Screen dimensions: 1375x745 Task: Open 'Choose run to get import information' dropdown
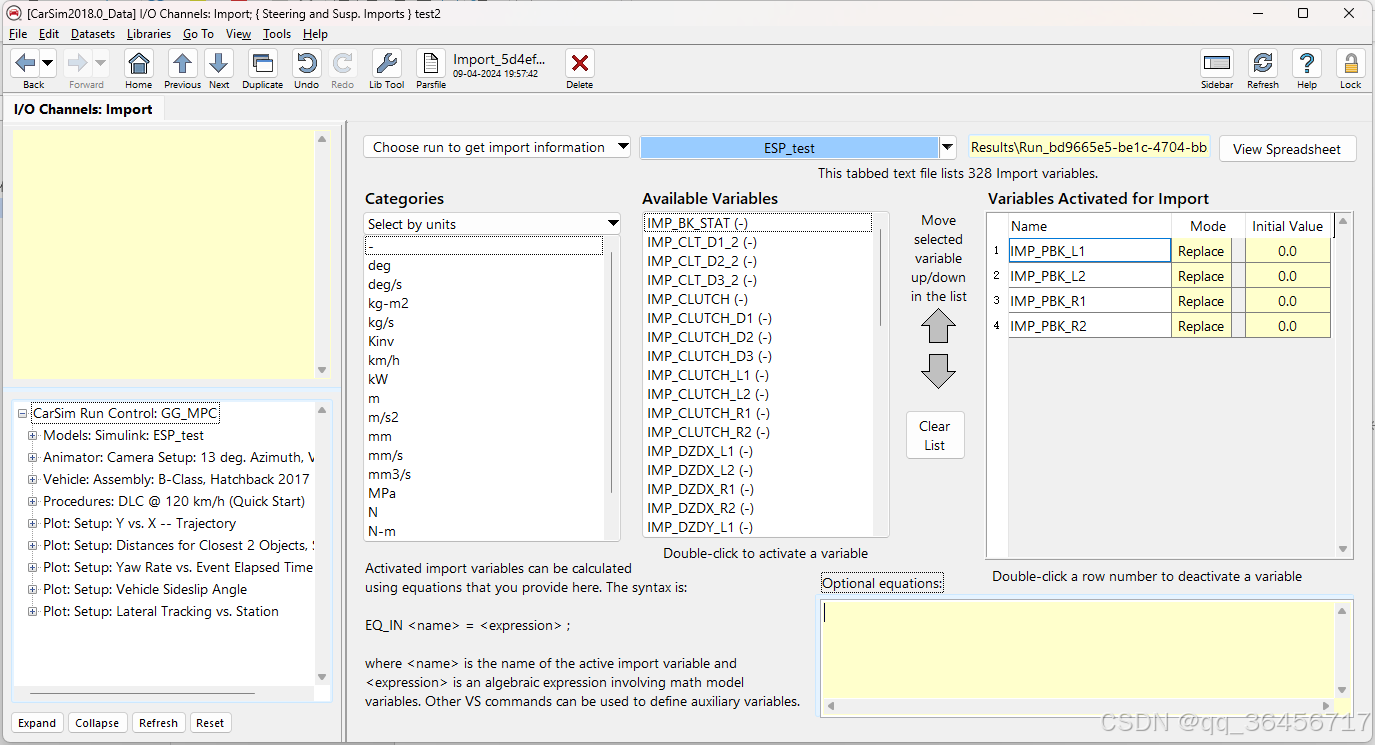[497, 147]
